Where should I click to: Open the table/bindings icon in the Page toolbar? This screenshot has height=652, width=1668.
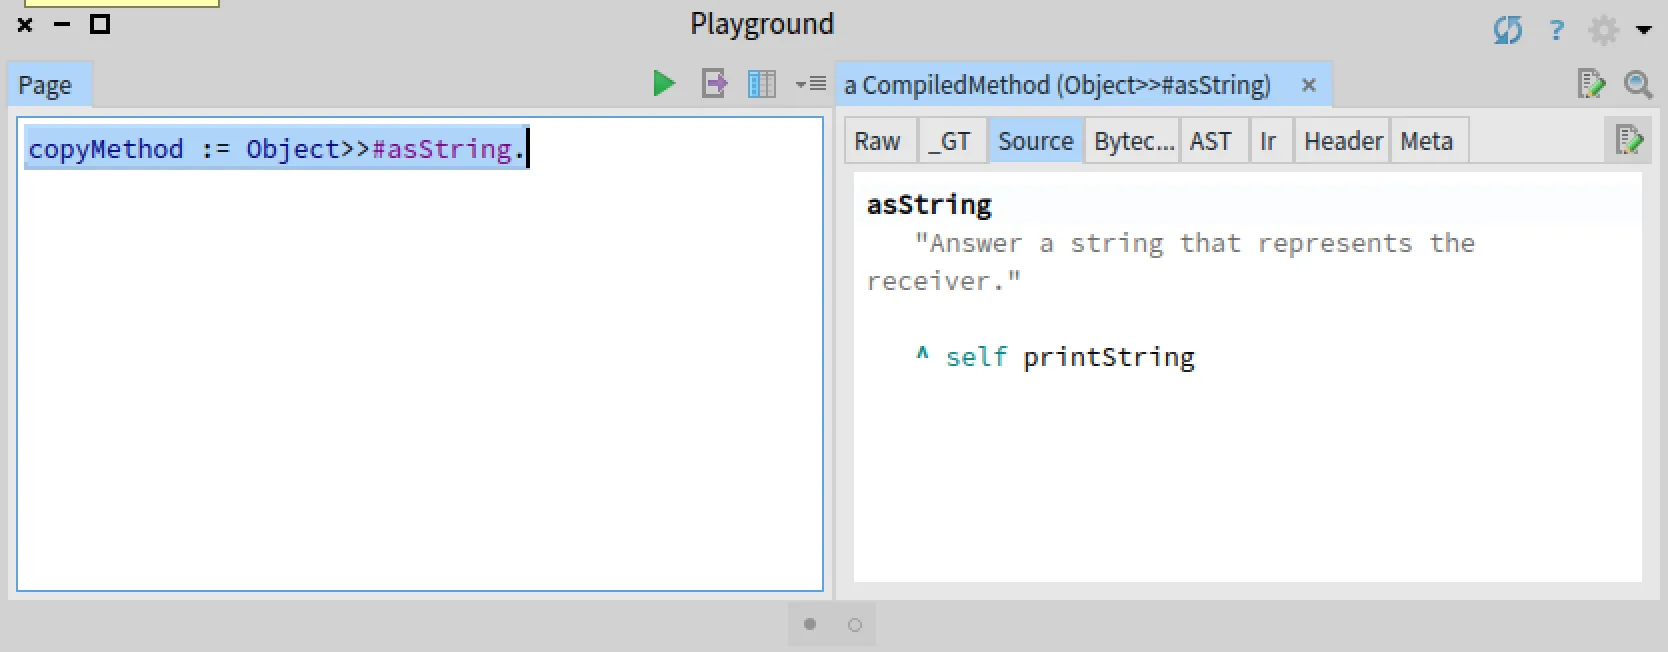(762, 84)
